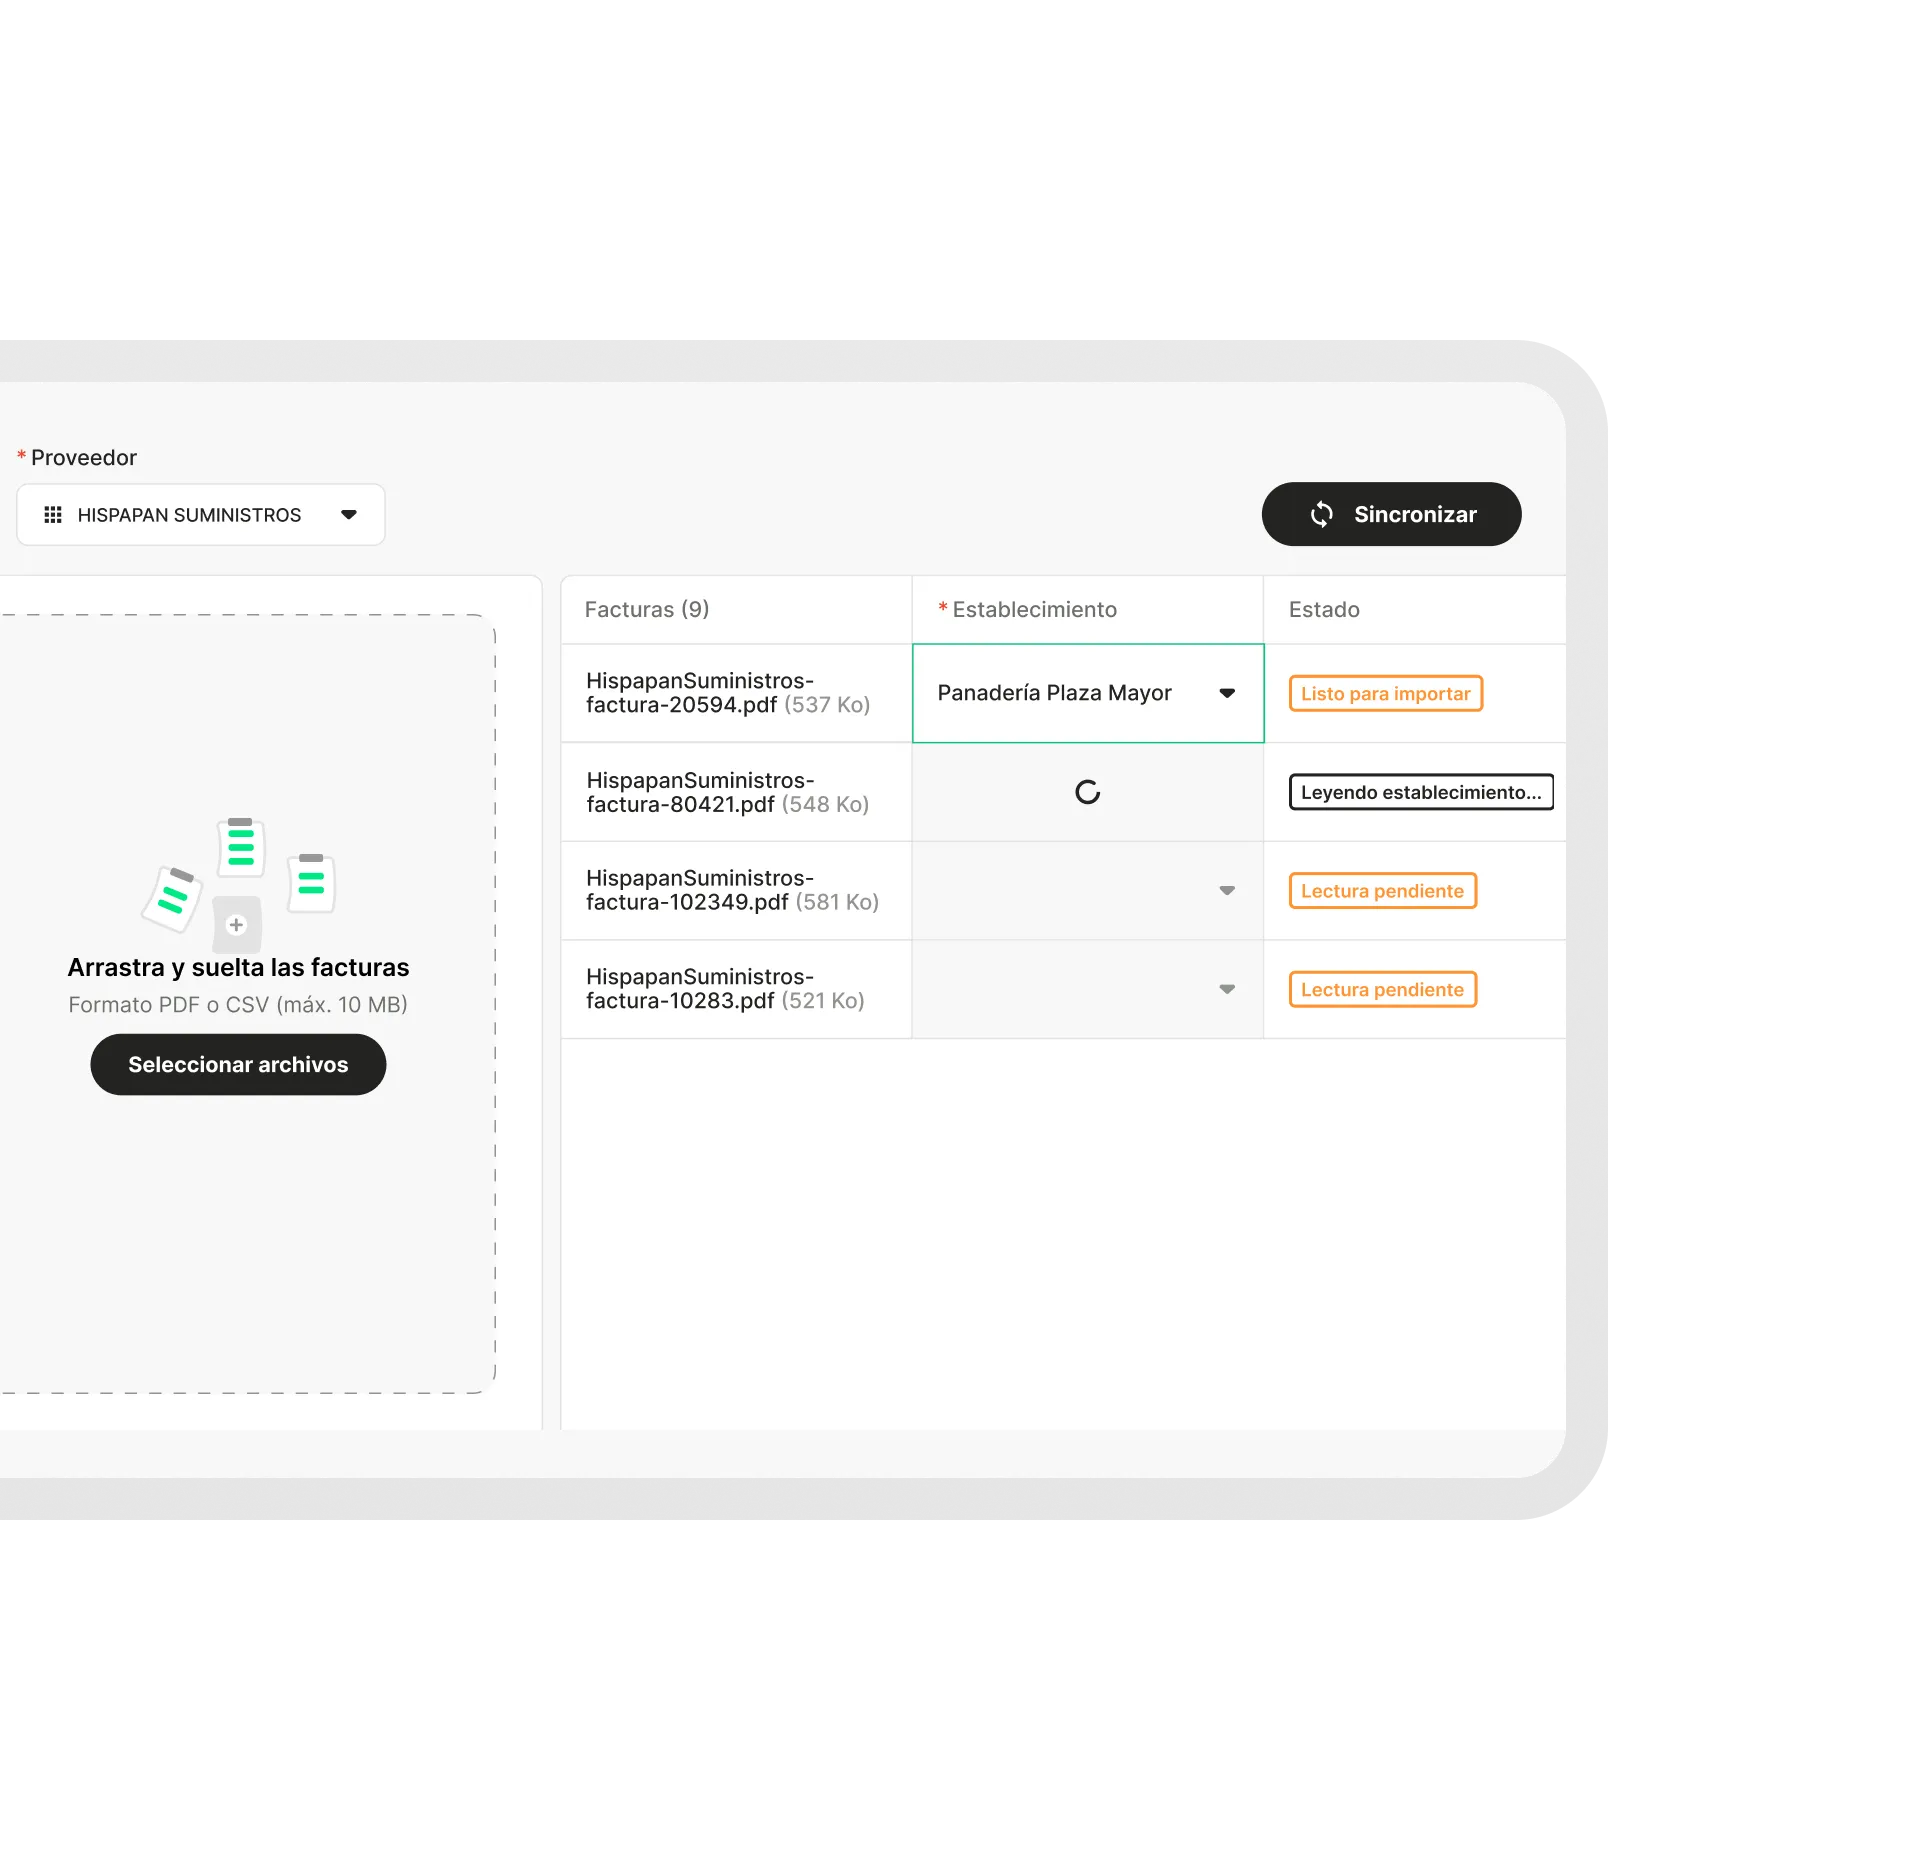This screenshot has height=1860, width=1920.
Task: Click Seleccionar archivos button
Action: tap(238, 1064)
